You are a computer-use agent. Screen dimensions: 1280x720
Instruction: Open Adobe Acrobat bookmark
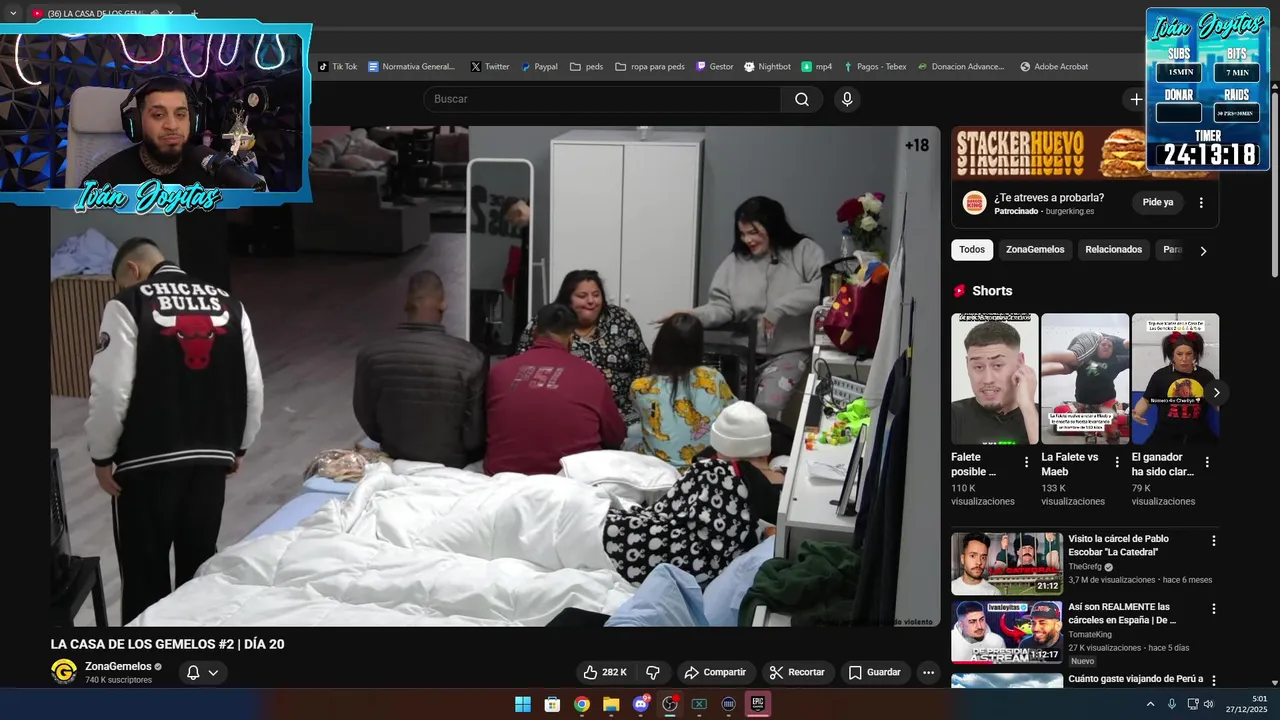pos(1054,67)
